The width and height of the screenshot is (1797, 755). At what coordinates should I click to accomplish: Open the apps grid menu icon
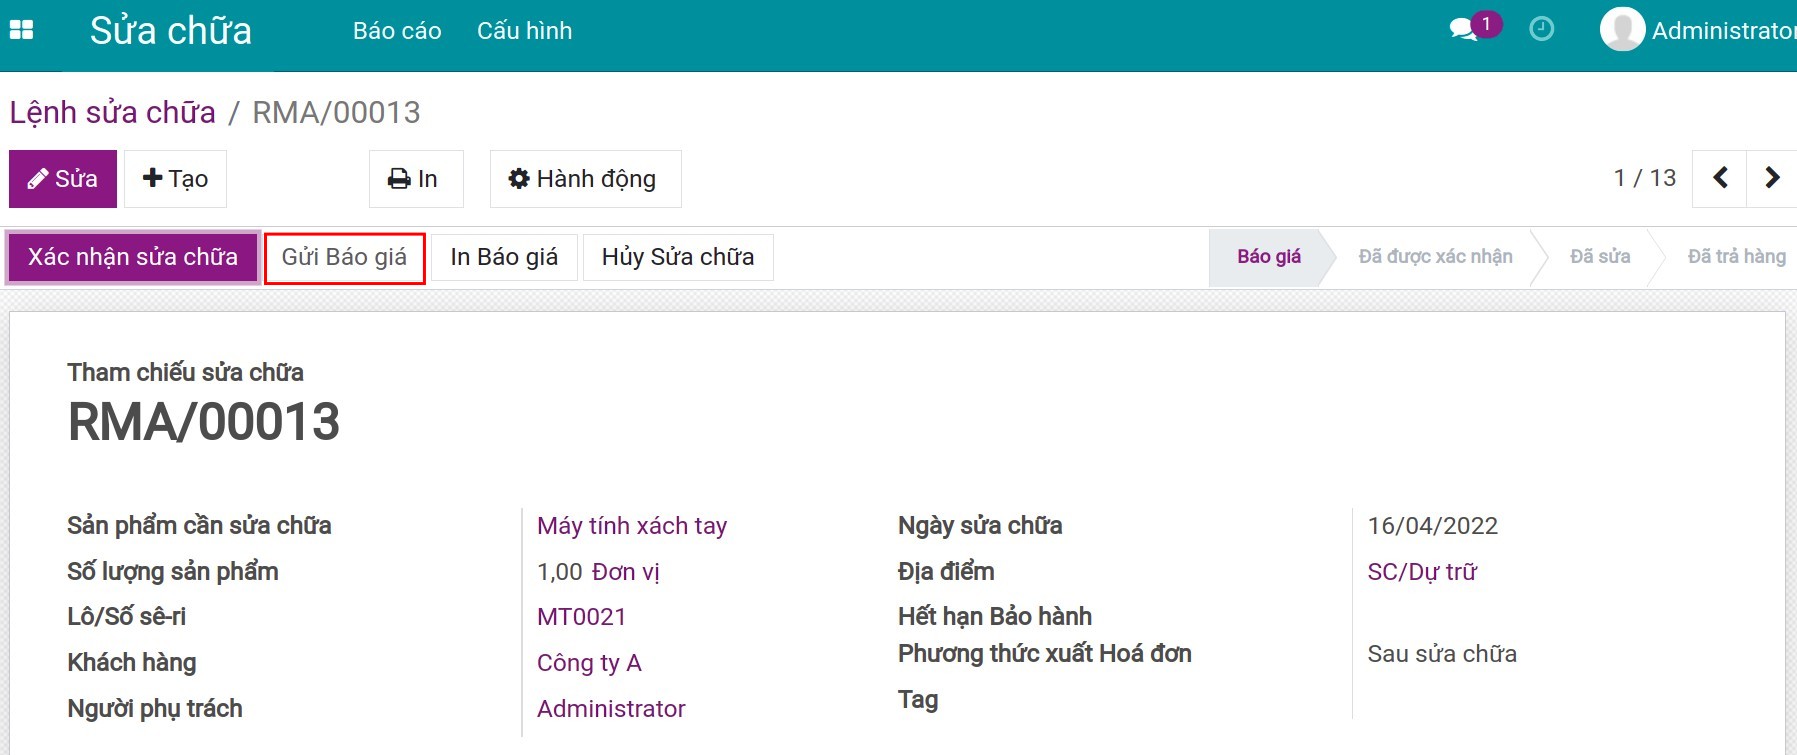[21, 30]
